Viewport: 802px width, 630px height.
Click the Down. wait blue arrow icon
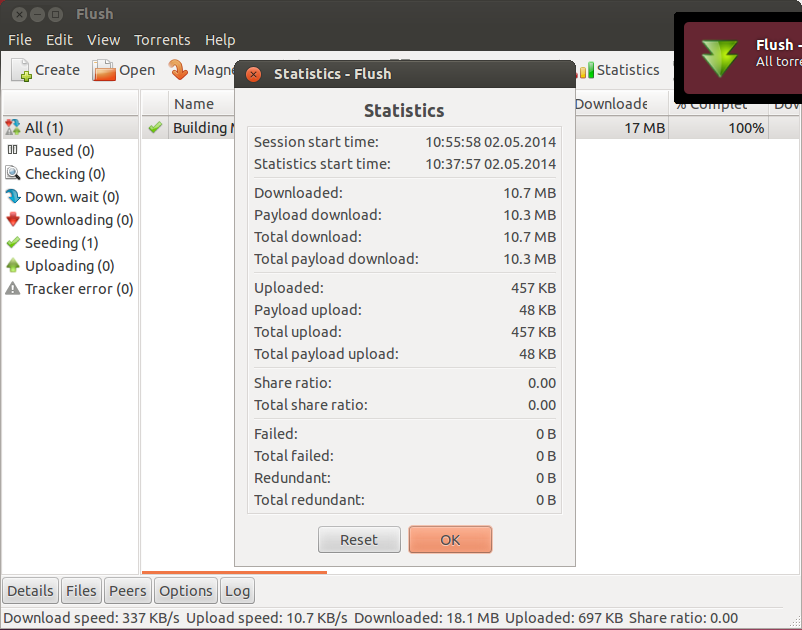(13, 196)
